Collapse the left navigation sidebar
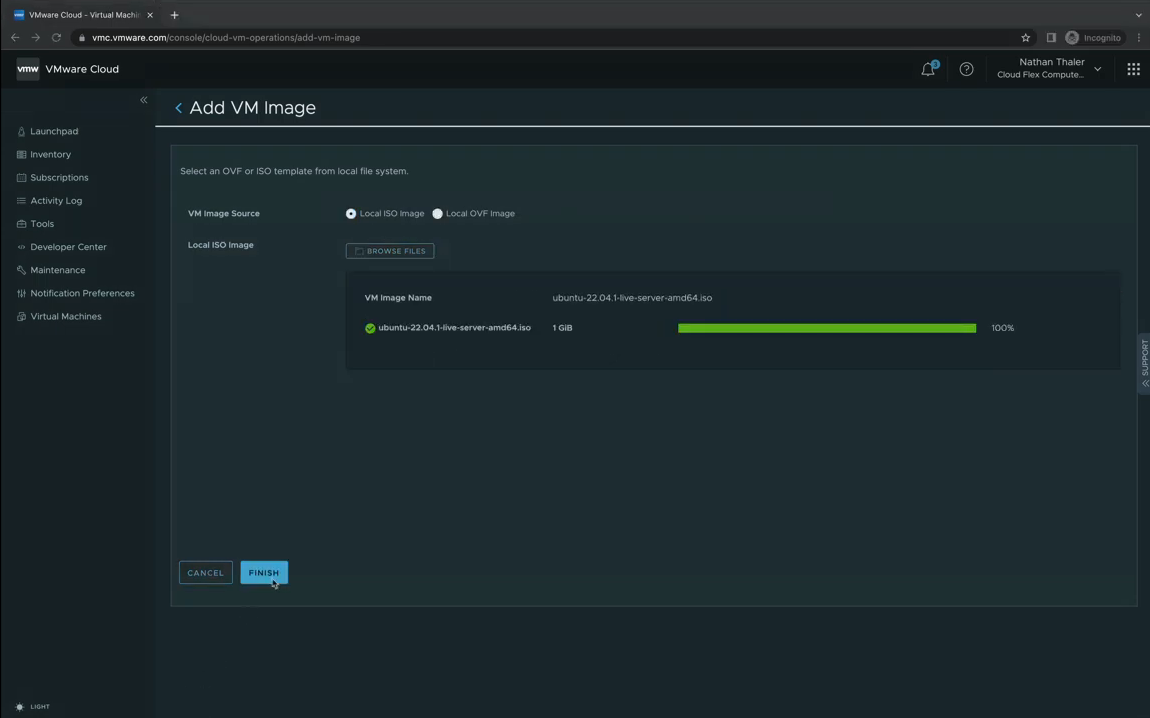 tap(144, 100)
